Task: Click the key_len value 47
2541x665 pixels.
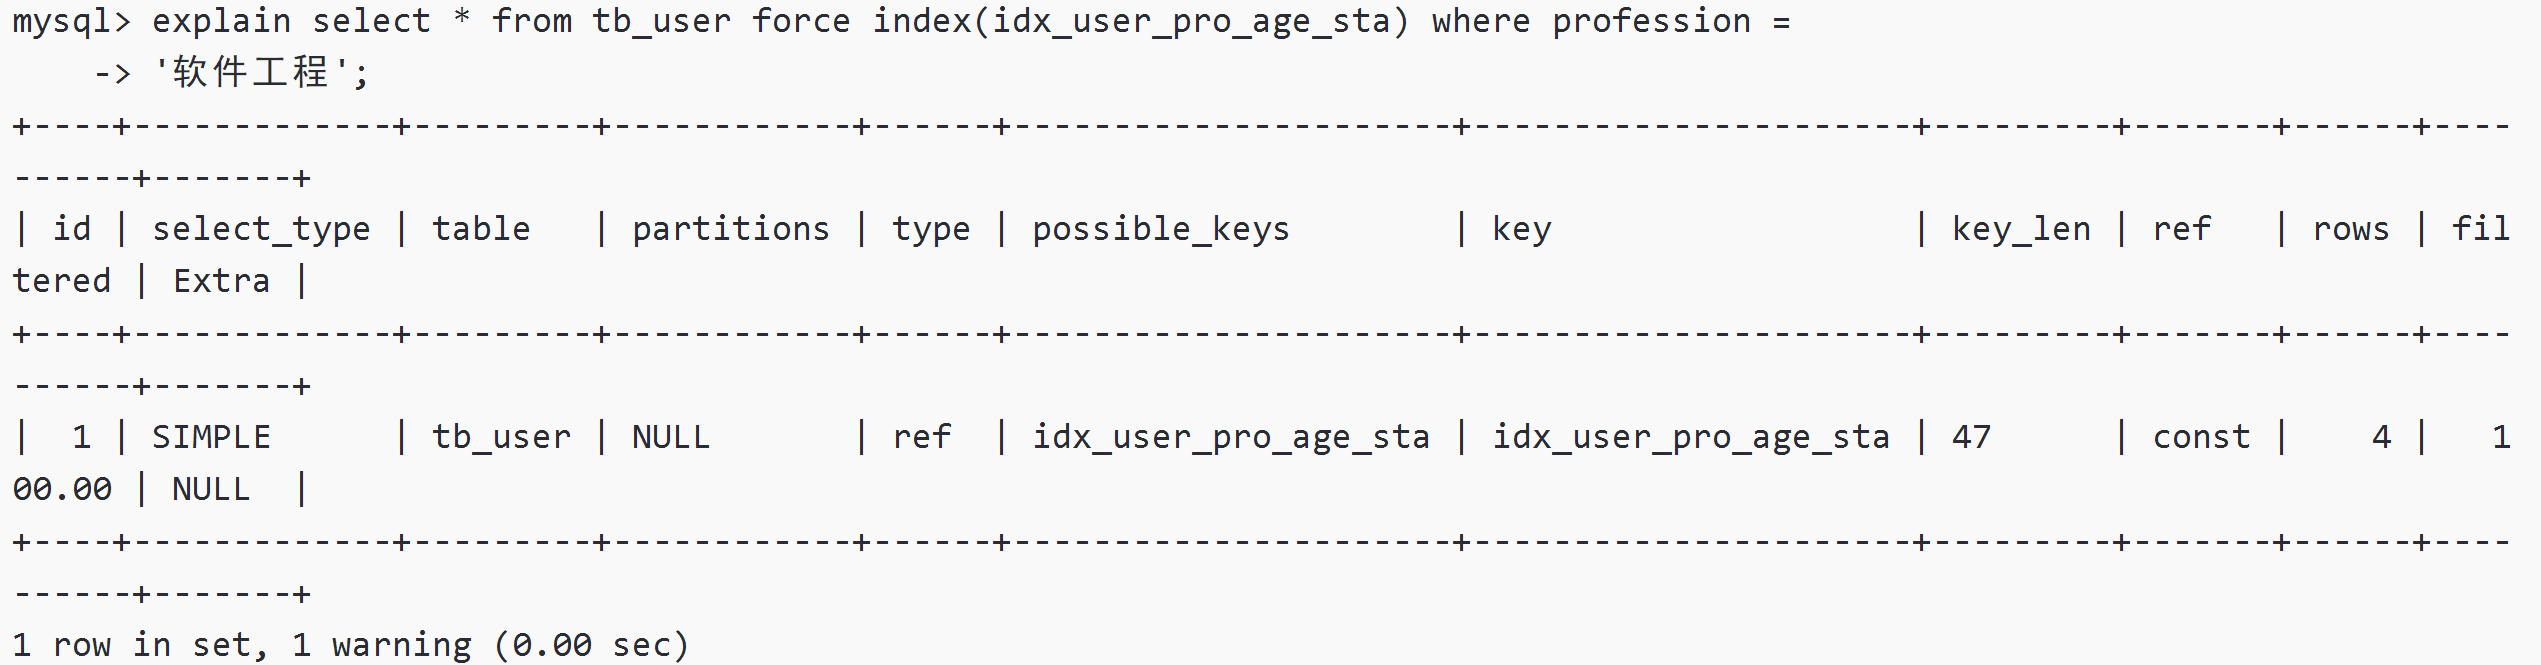Action: [1971, 437]
